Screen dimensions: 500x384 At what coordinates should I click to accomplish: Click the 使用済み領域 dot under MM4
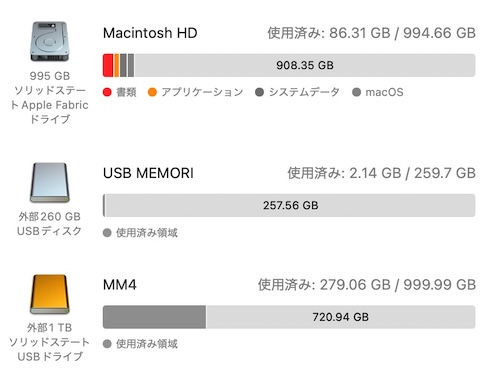coord(107,344)
